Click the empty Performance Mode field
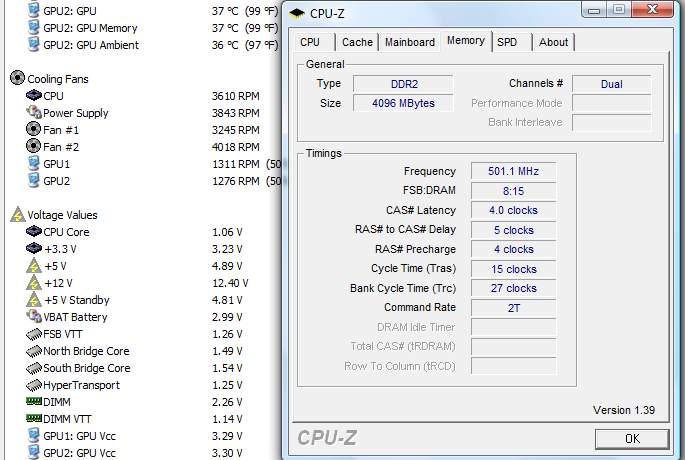Image resolution: width=685 pixels, height=460 pixels. click(612, 104)
